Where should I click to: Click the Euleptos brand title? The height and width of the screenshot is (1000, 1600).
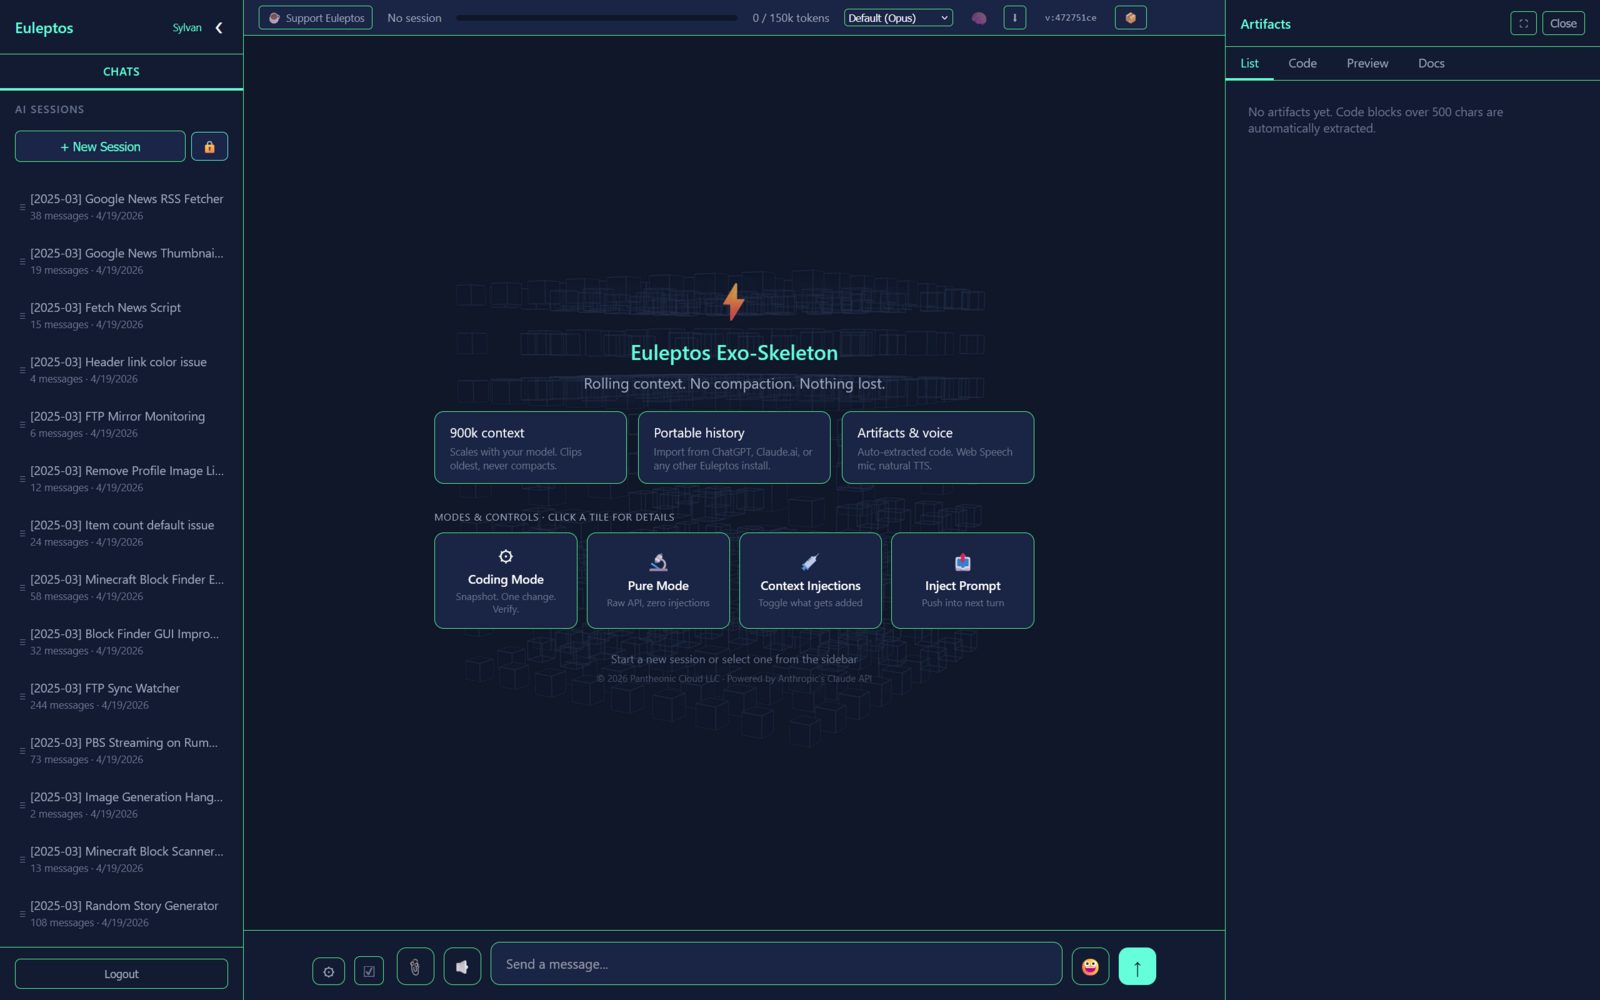click(x=44, y=28)
